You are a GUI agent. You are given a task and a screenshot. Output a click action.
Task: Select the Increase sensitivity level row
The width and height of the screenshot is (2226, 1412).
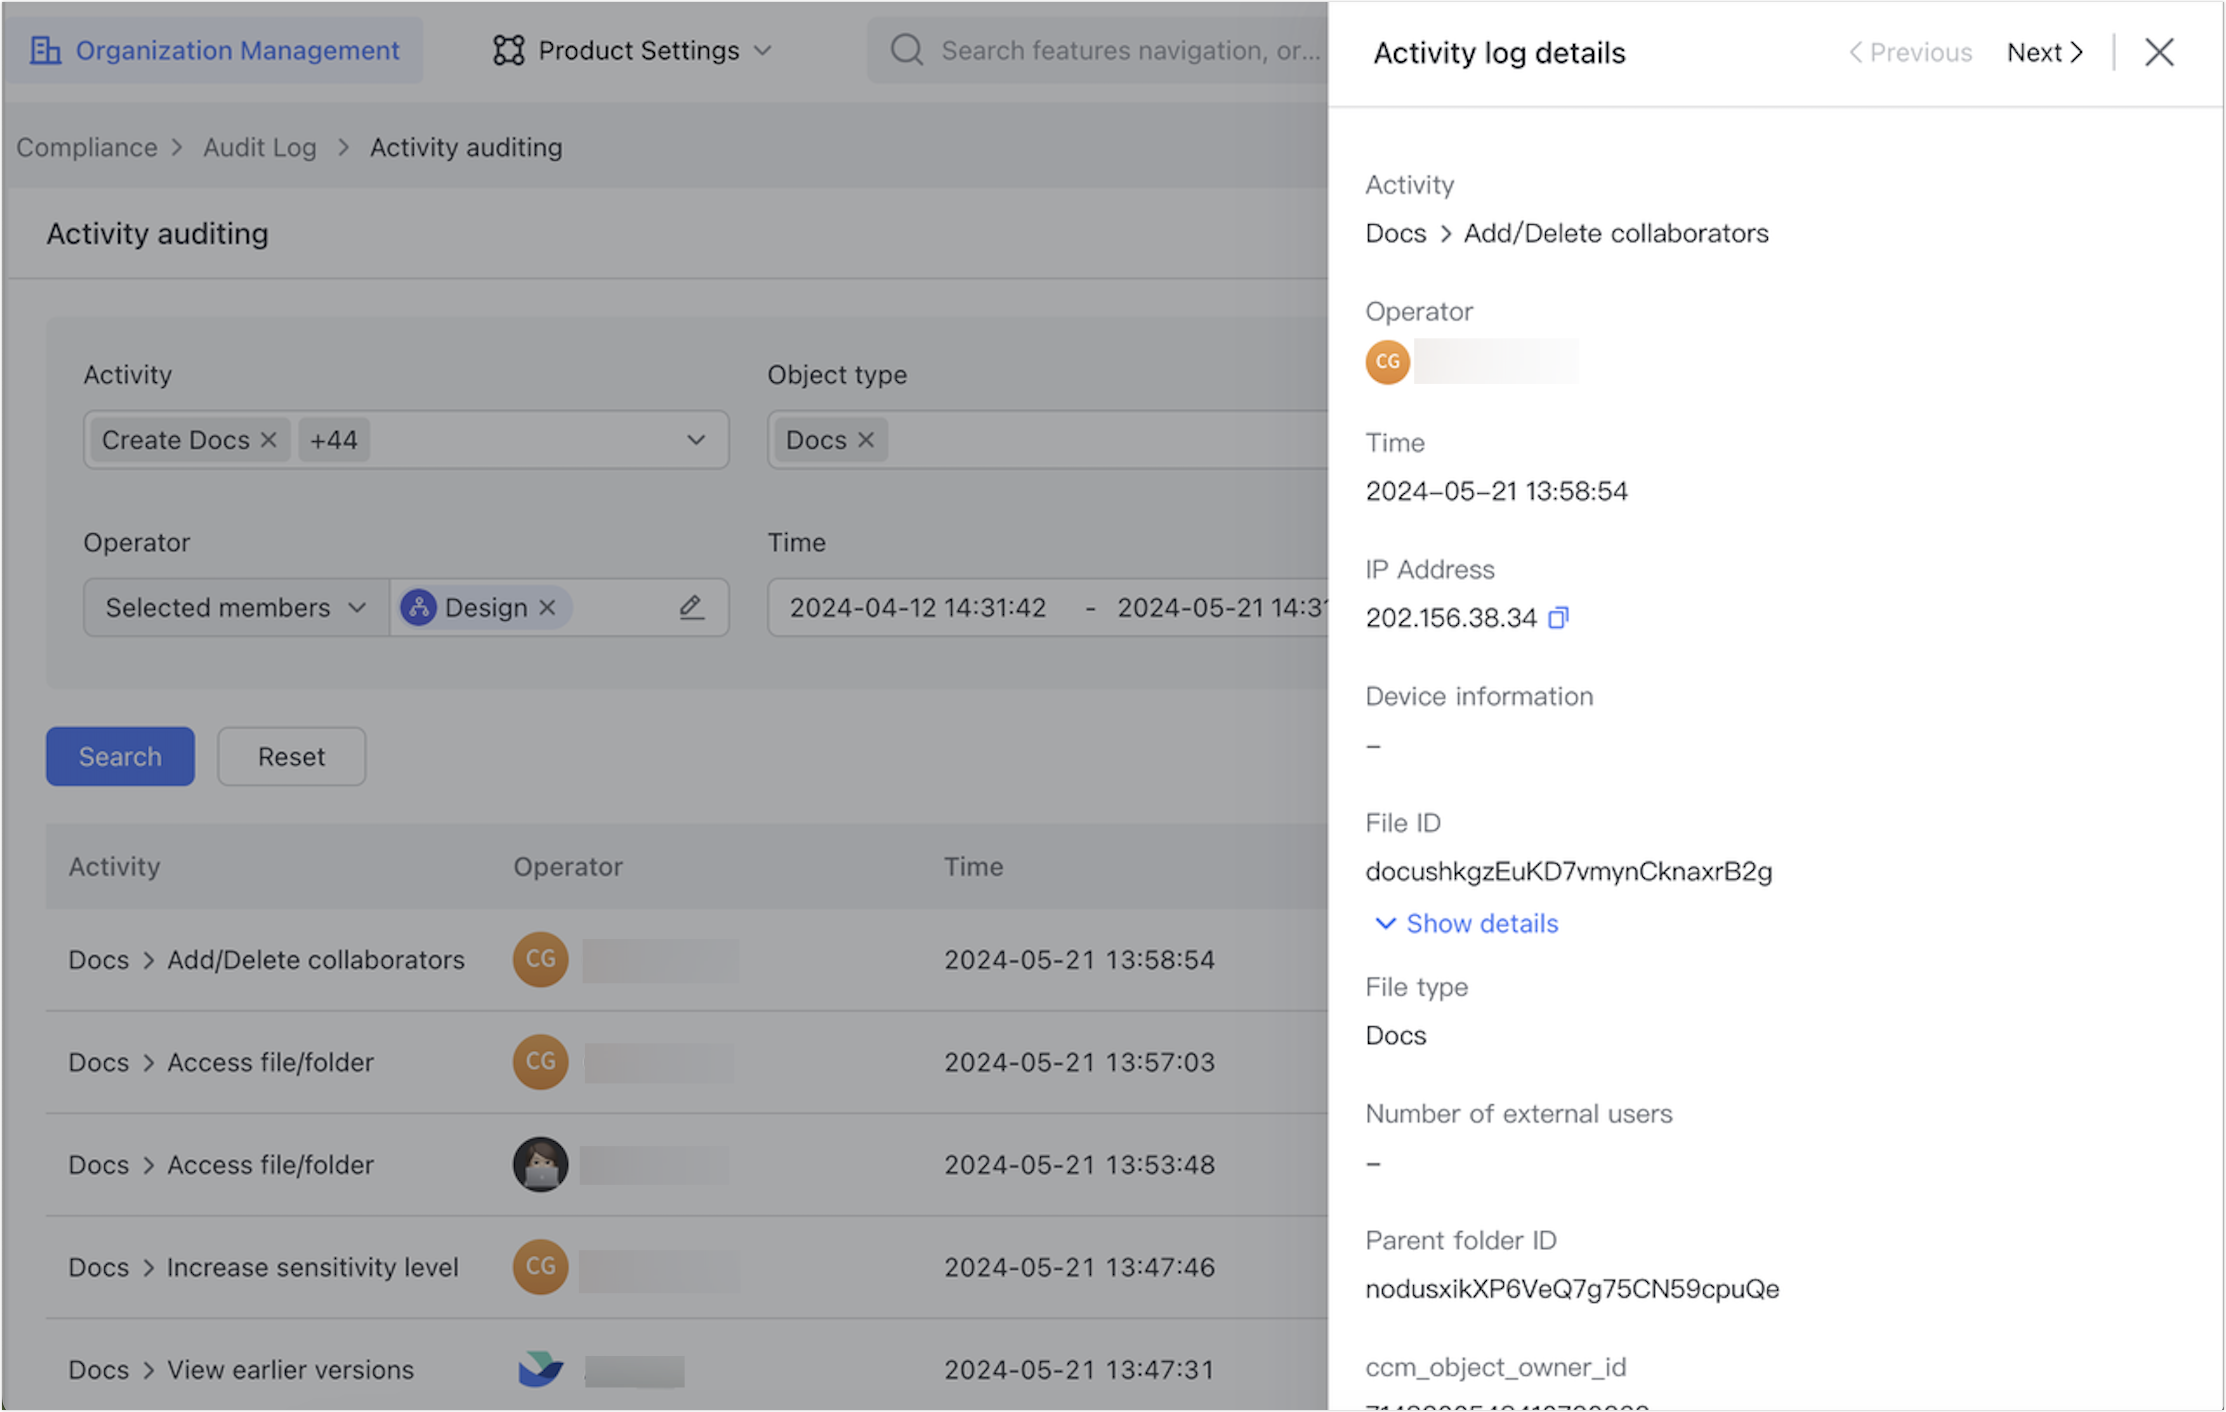tap(687, 1267)
